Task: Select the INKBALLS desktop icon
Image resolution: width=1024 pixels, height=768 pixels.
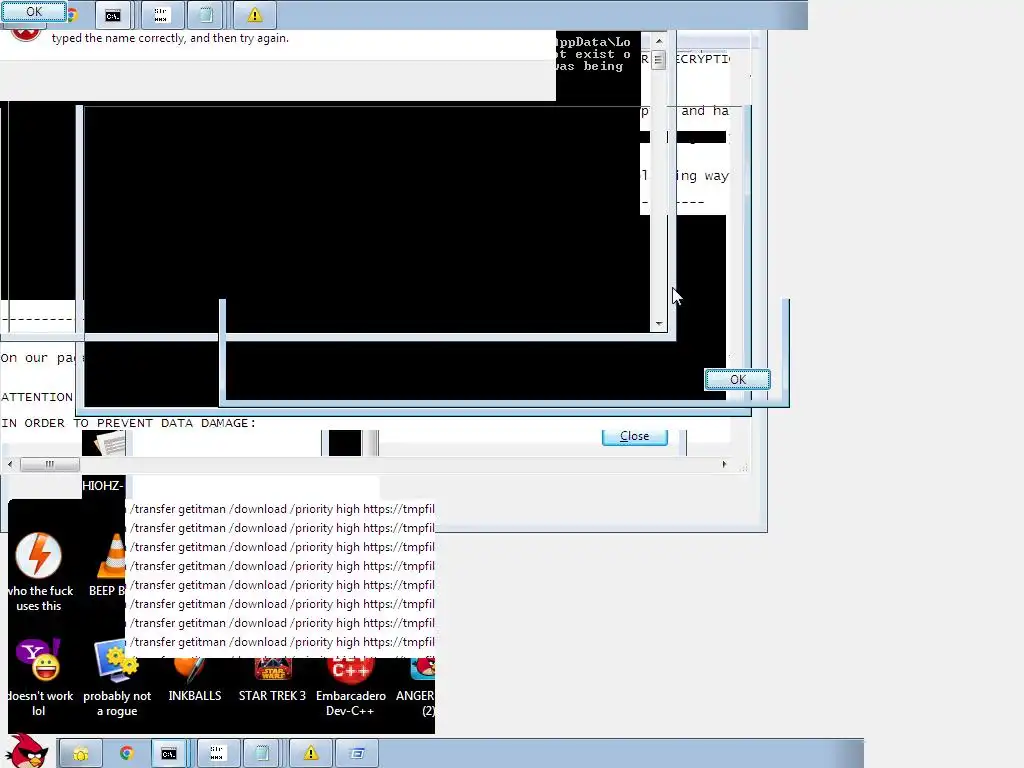Action: pyautogui.click(x=195, y=679)
